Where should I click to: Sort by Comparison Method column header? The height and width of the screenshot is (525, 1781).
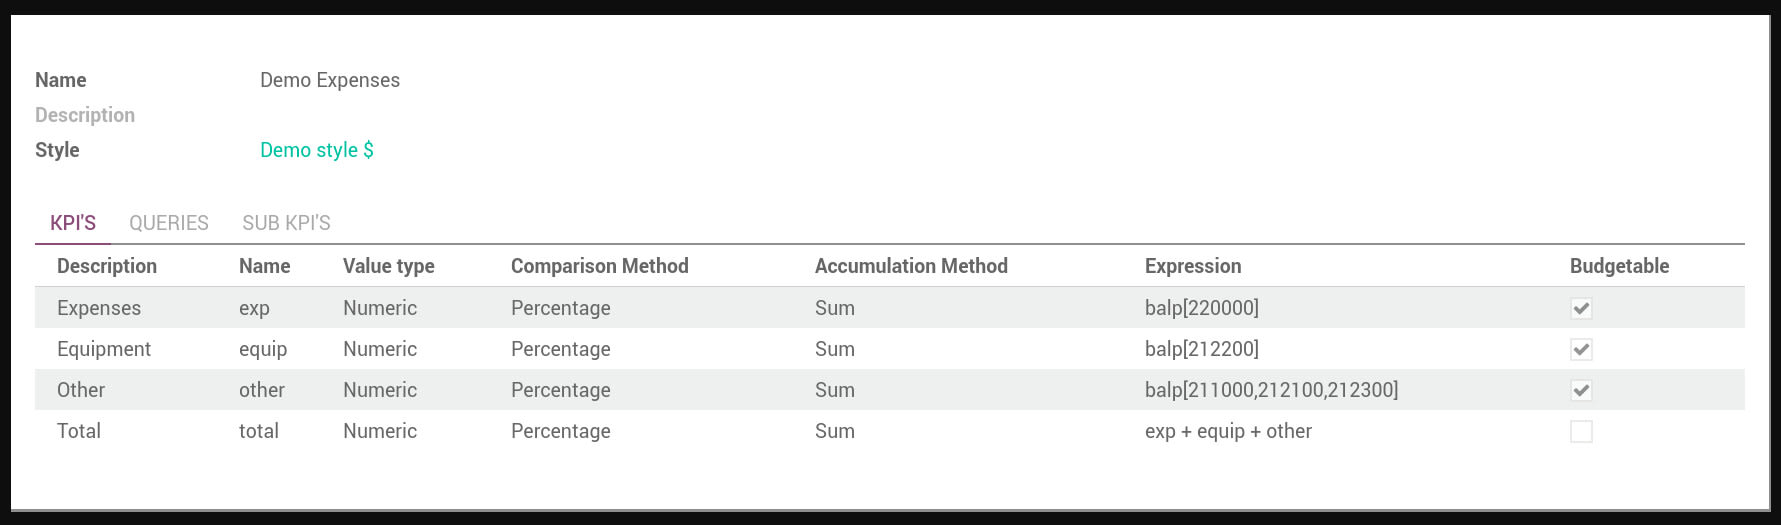point(599,266)
